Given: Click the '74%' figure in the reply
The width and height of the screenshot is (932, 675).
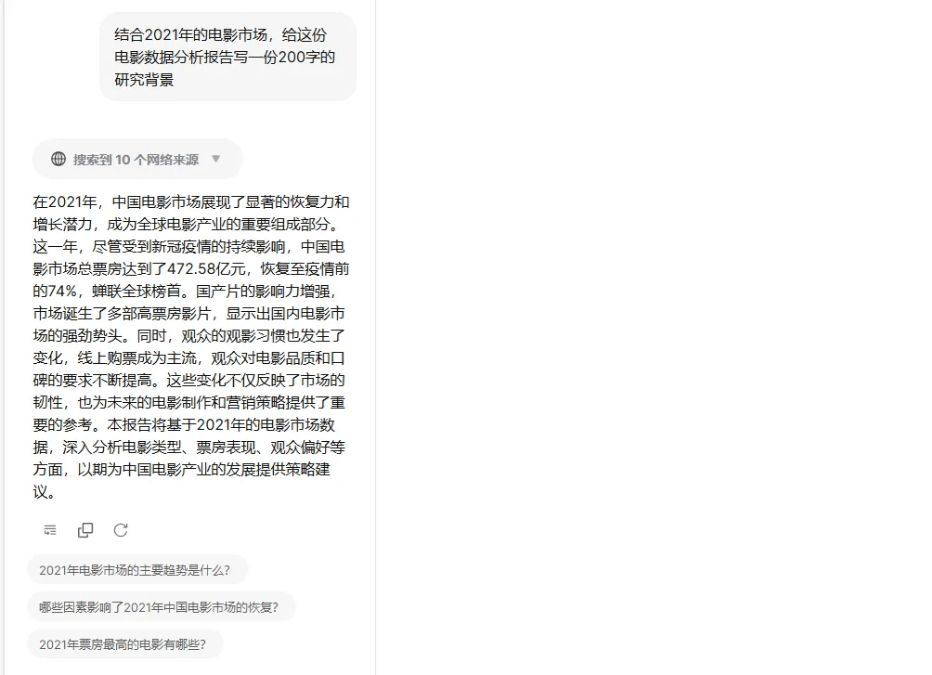Looking at the screenshot, I should click(x=62, y=291).
